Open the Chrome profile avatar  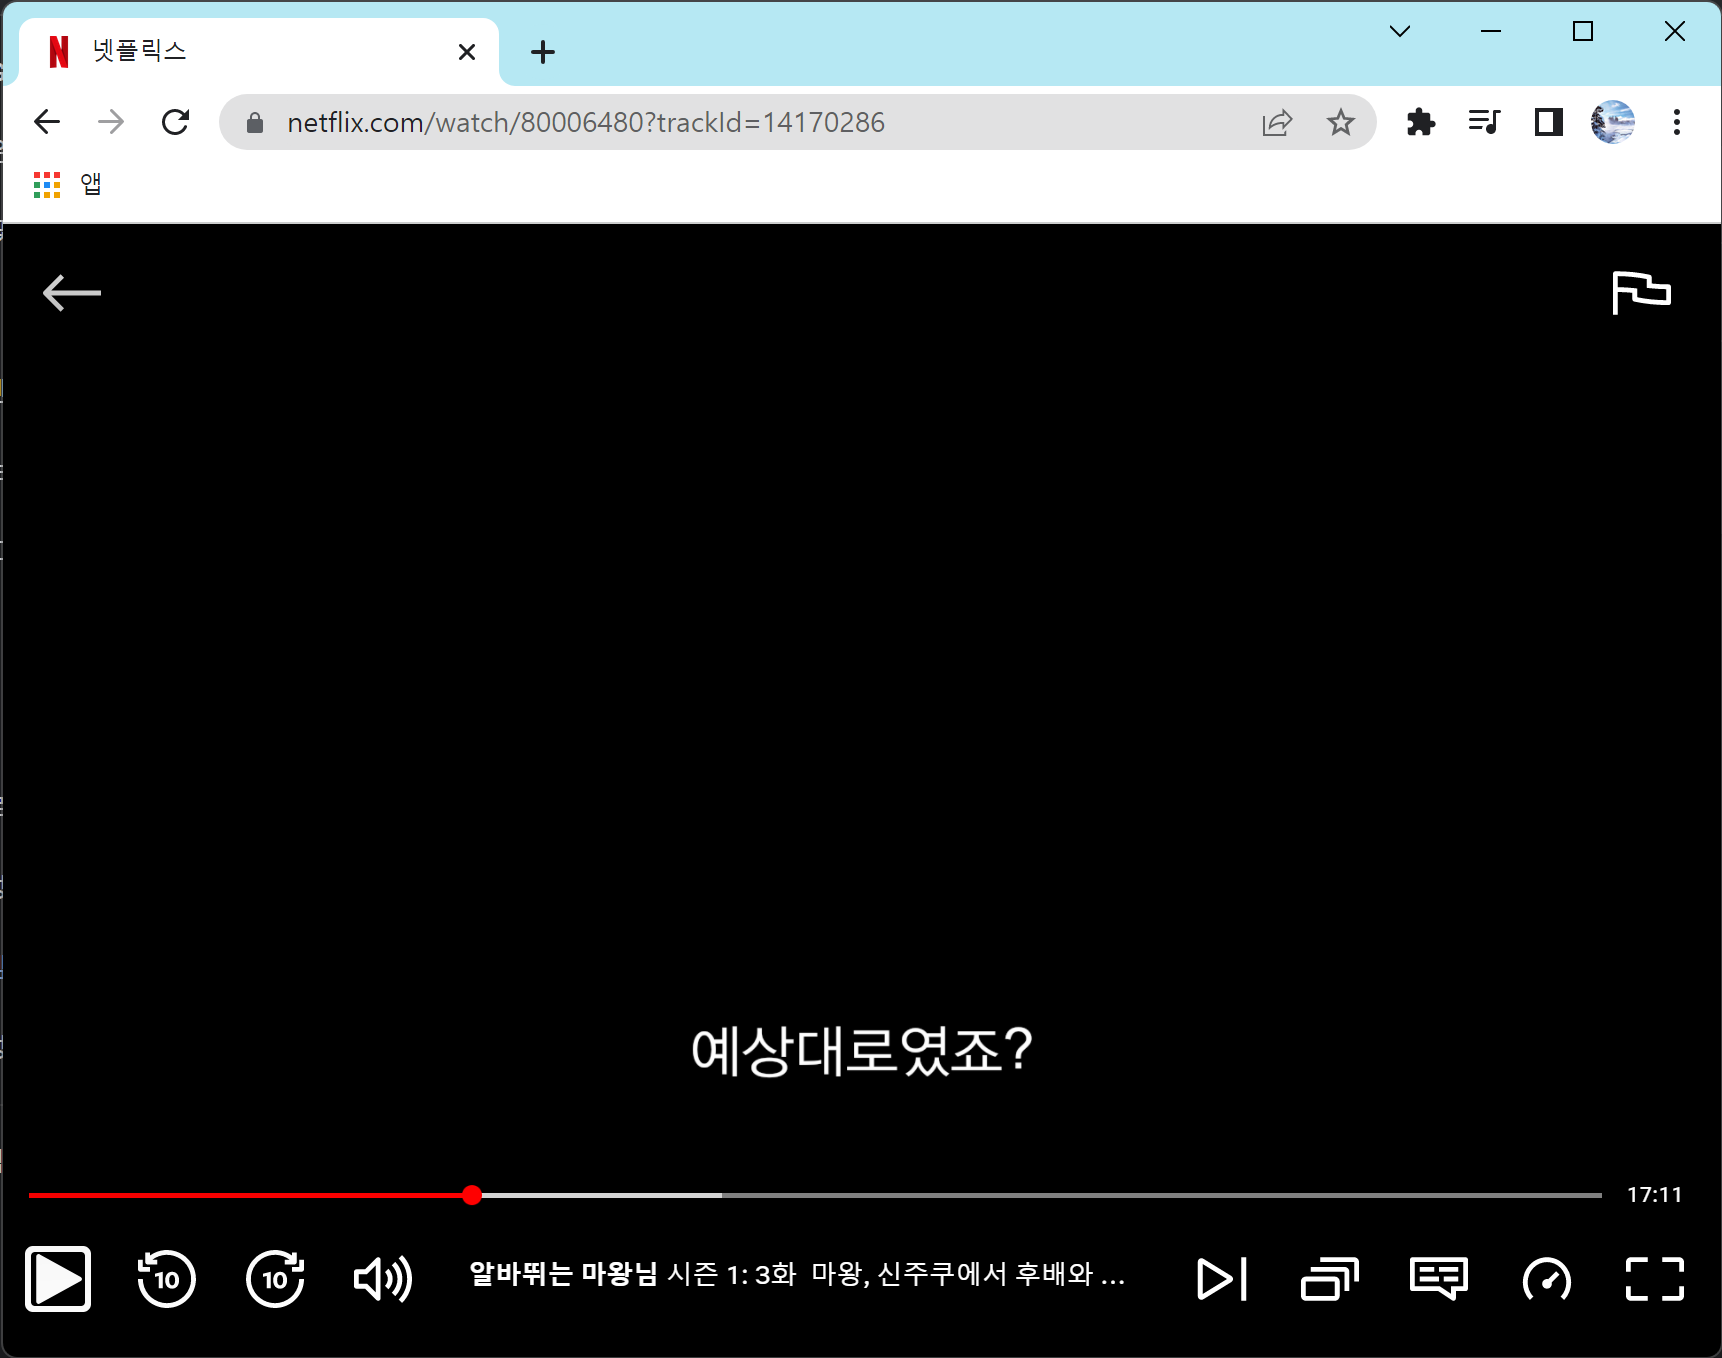point(1612,122)
